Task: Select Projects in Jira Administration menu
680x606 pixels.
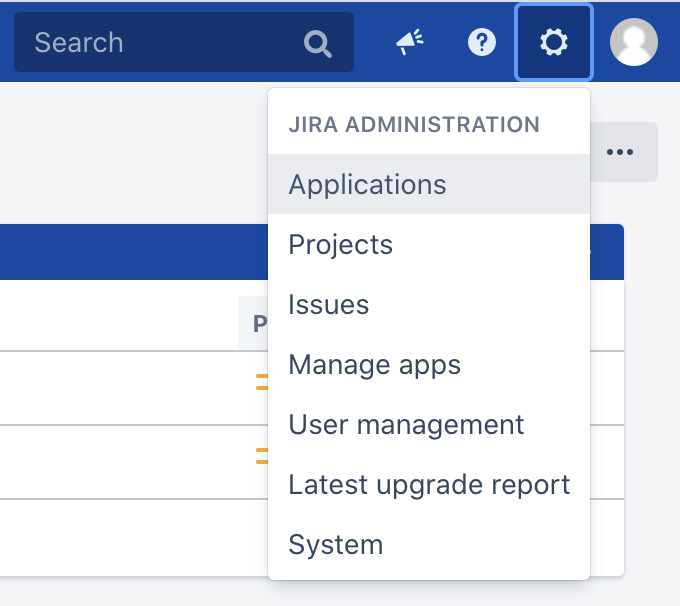Action: point(429,244)
